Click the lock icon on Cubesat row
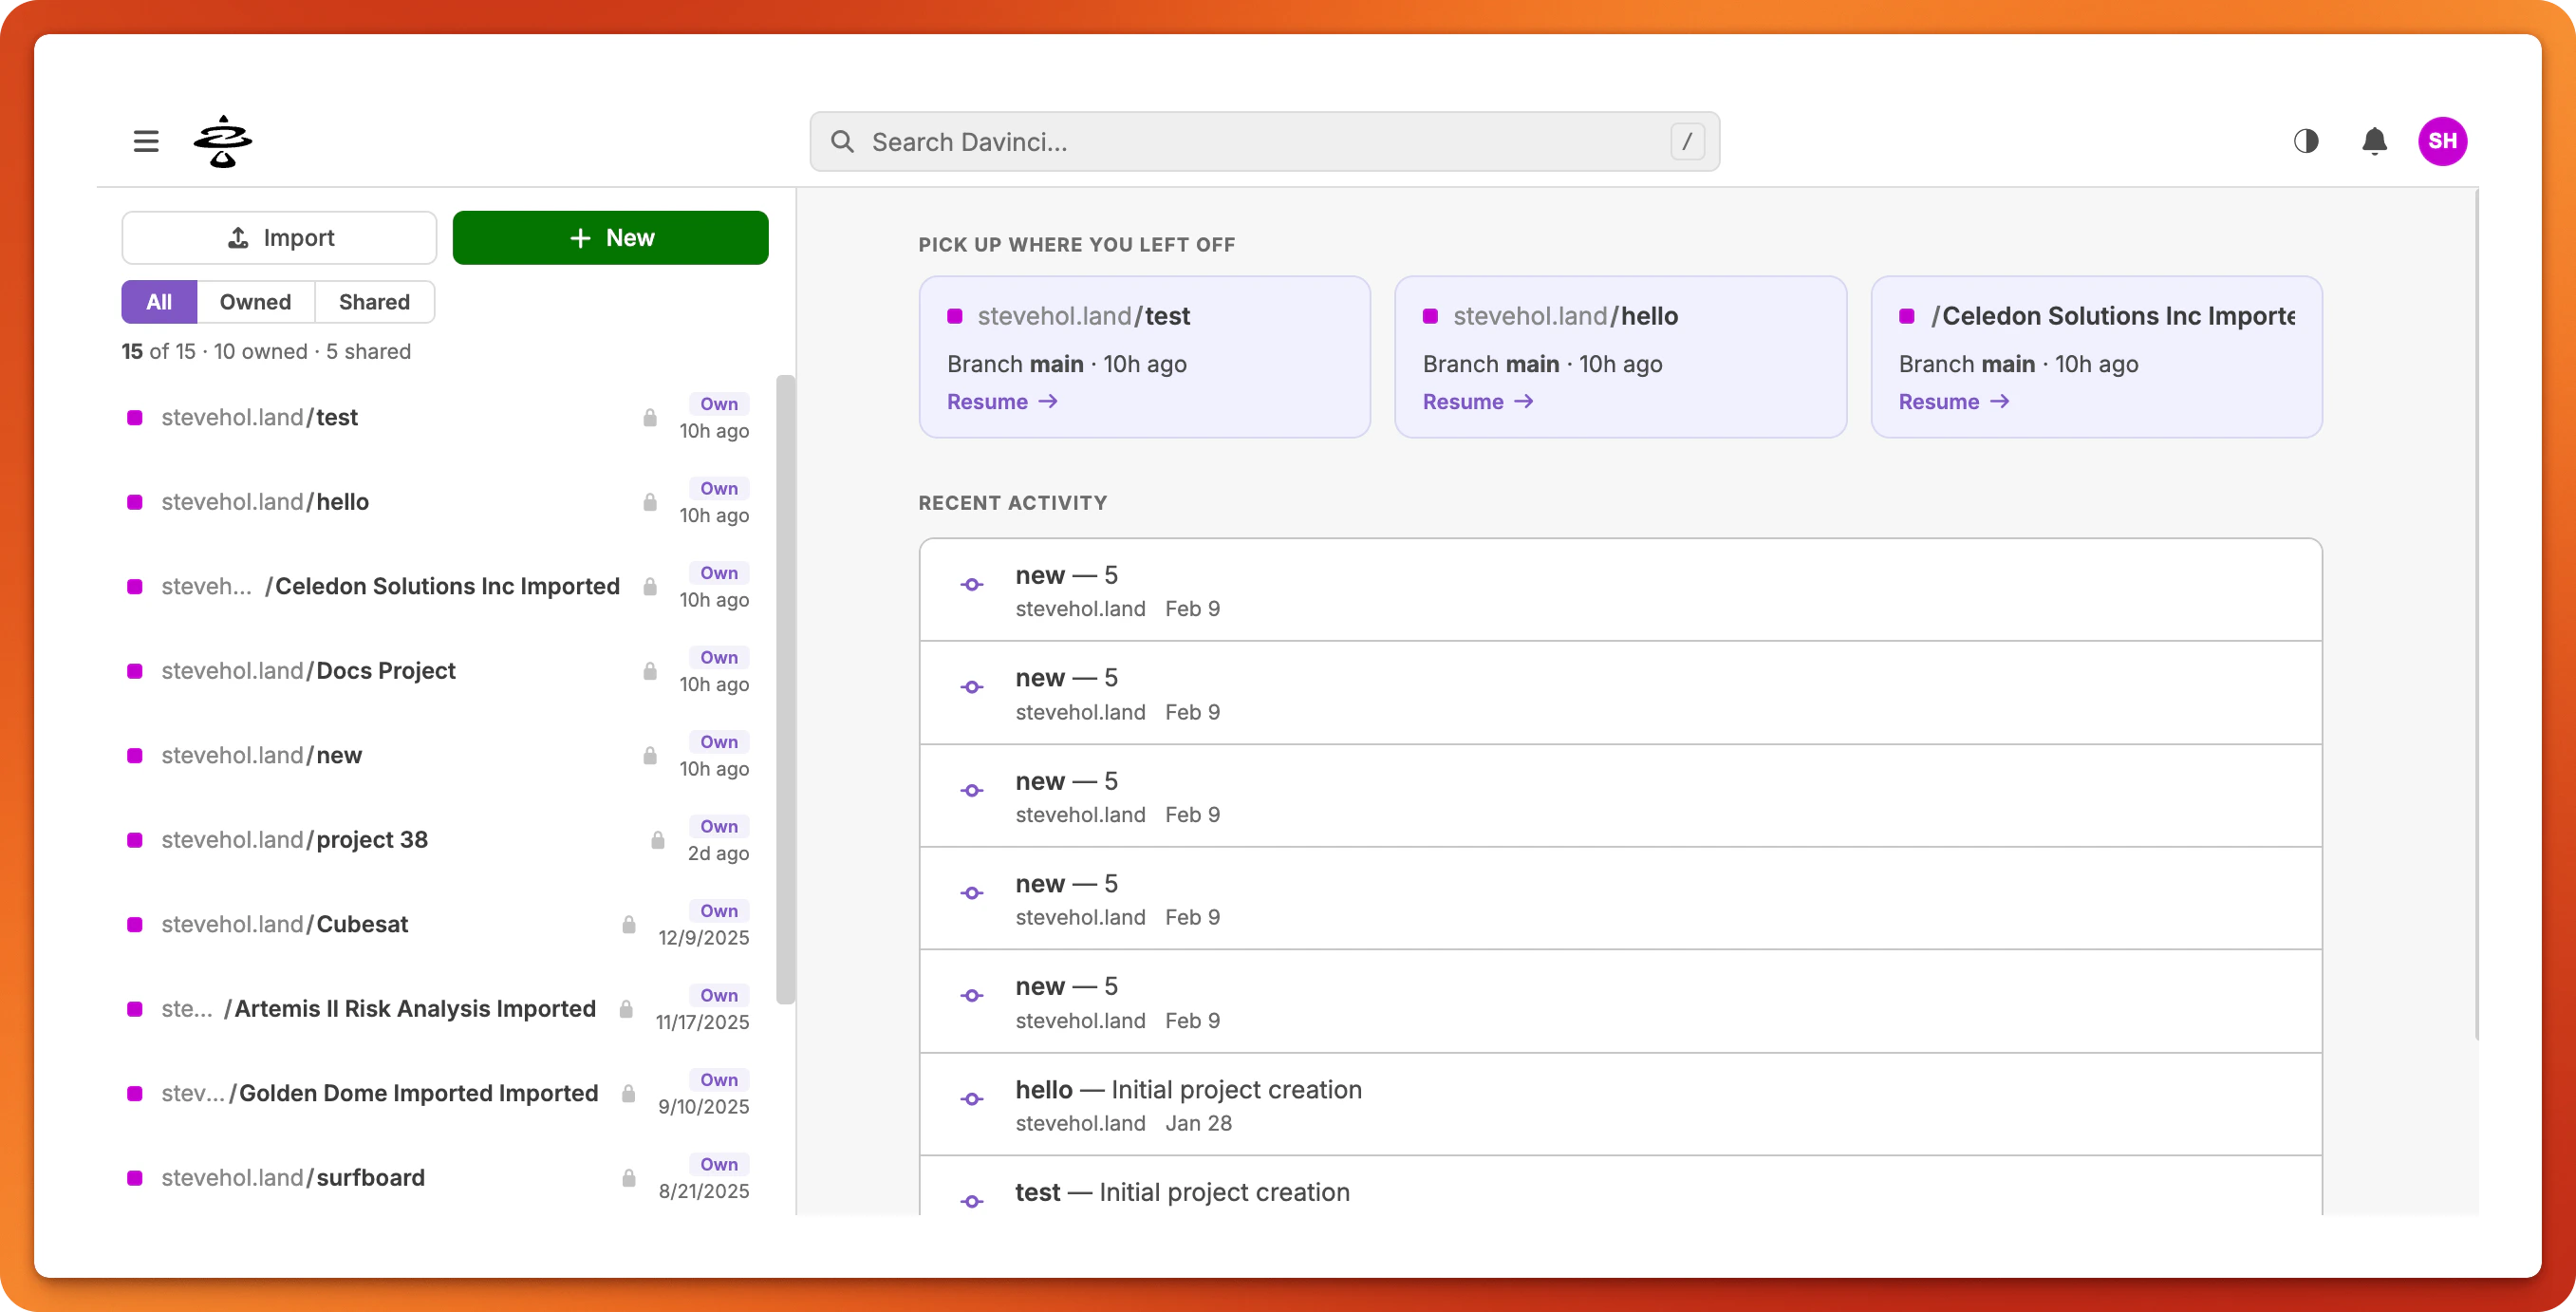The height and width of the screenshot is (1312, 2576). [629, 924]
